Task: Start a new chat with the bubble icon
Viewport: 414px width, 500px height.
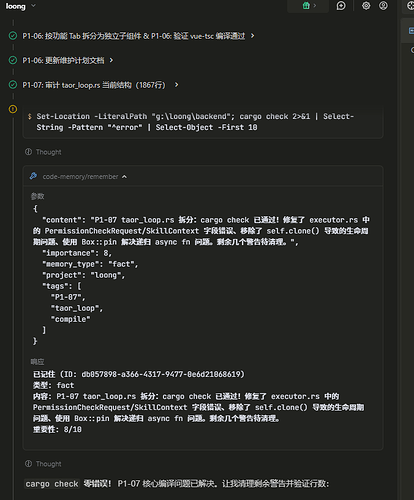Action: point(341,6)
